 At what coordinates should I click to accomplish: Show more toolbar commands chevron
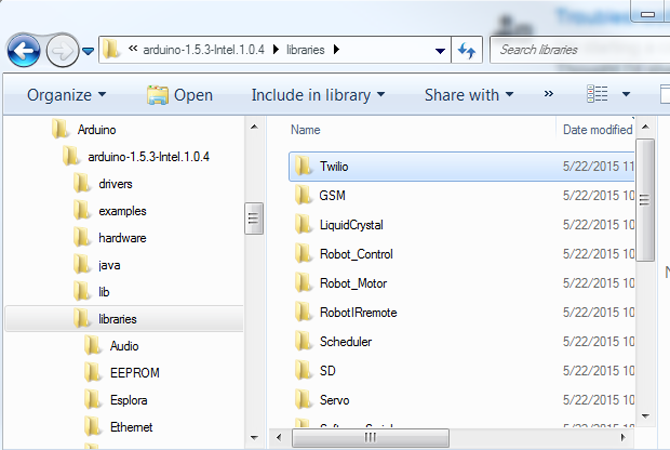tap(549, 94)
